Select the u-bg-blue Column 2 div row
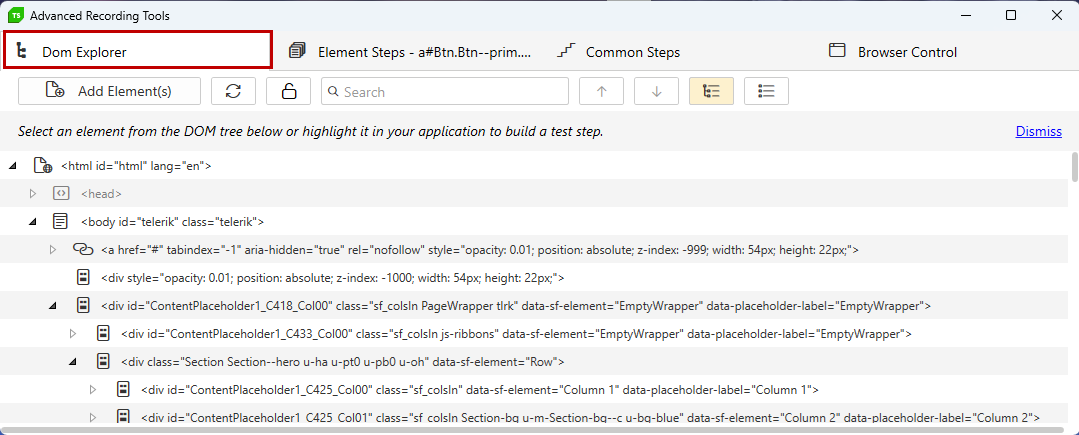 point(590,417)
